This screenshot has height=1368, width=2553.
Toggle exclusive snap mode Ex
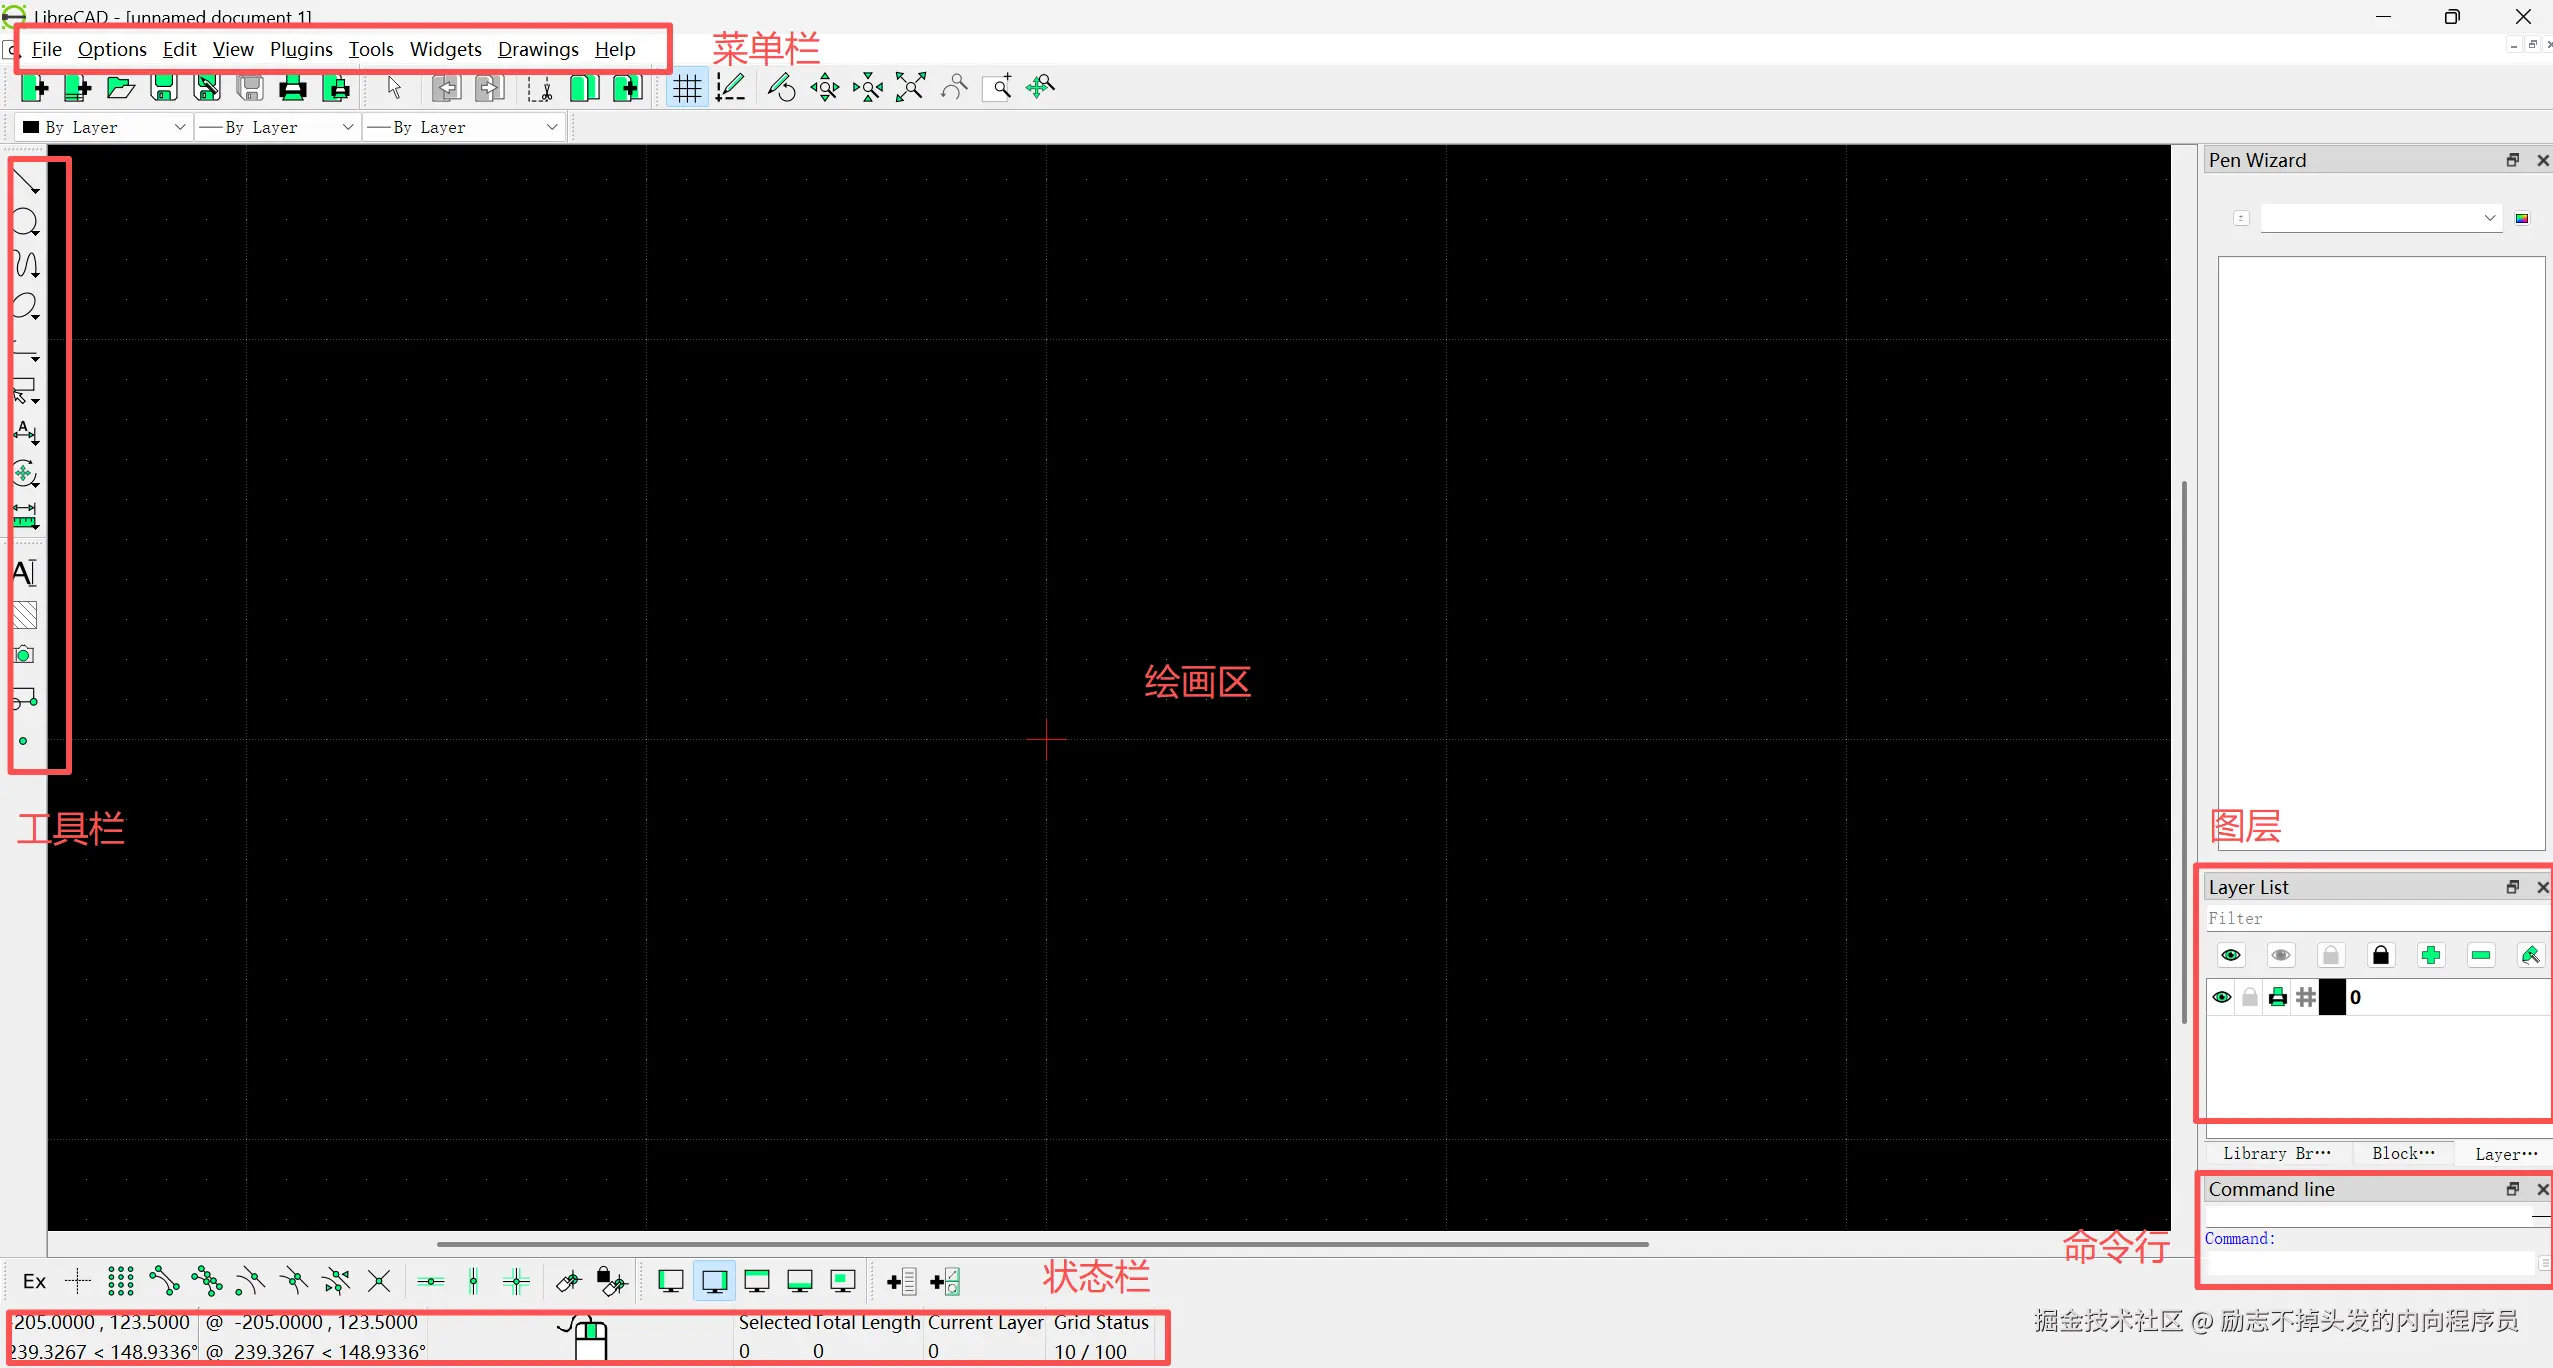point(34,1281)
